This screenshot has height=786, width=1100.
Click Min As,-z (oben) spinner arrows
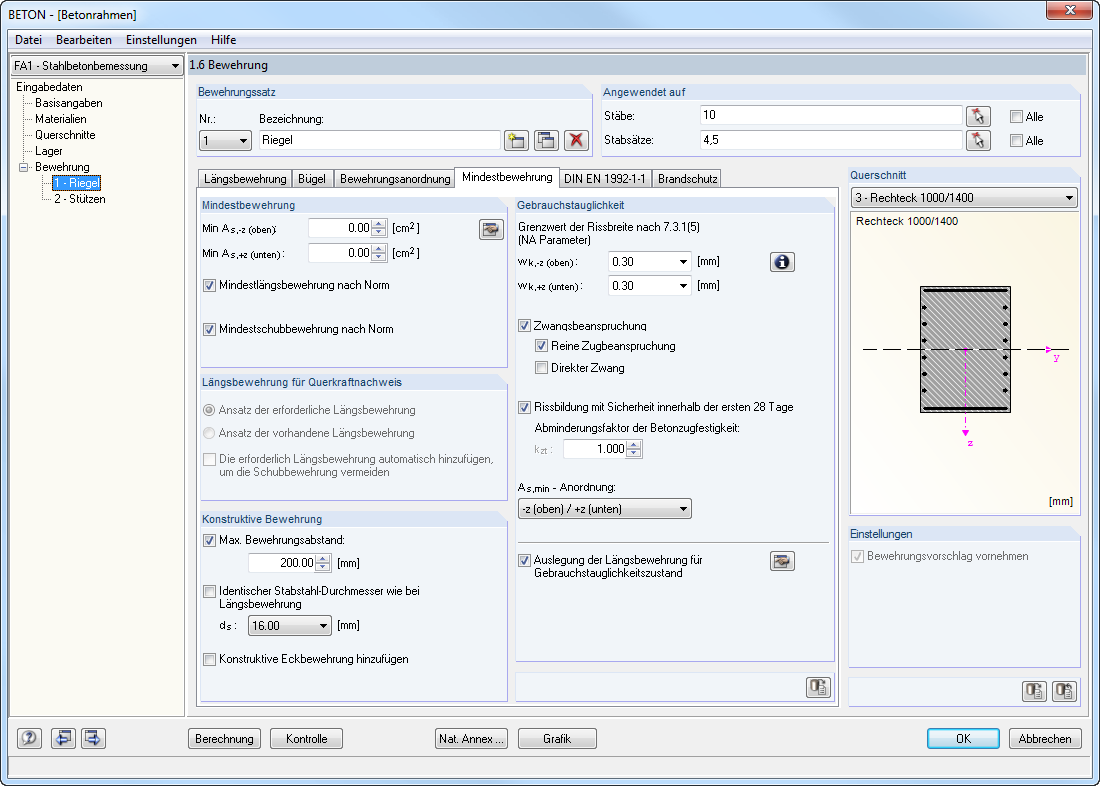[x=379, y=228]
